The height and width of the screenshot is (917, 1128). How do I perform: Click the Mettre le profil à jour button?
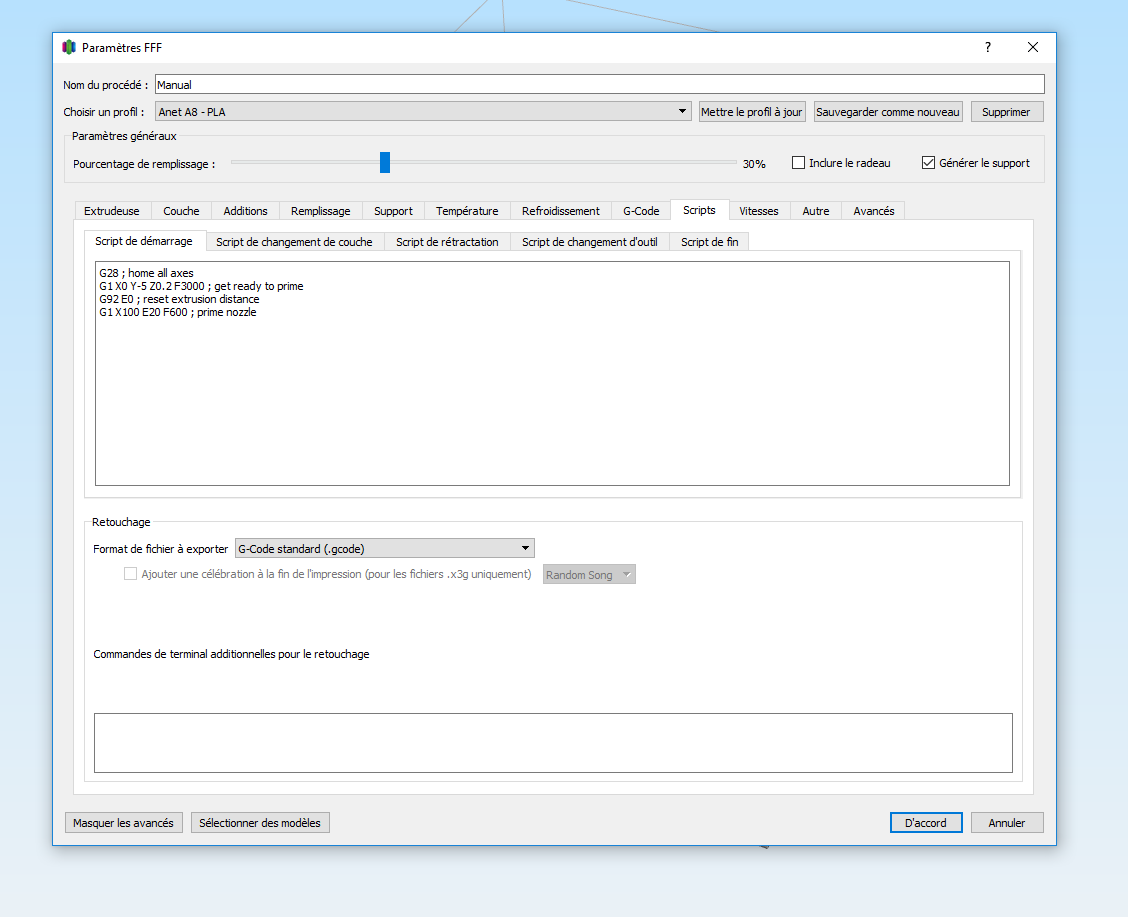752,111
